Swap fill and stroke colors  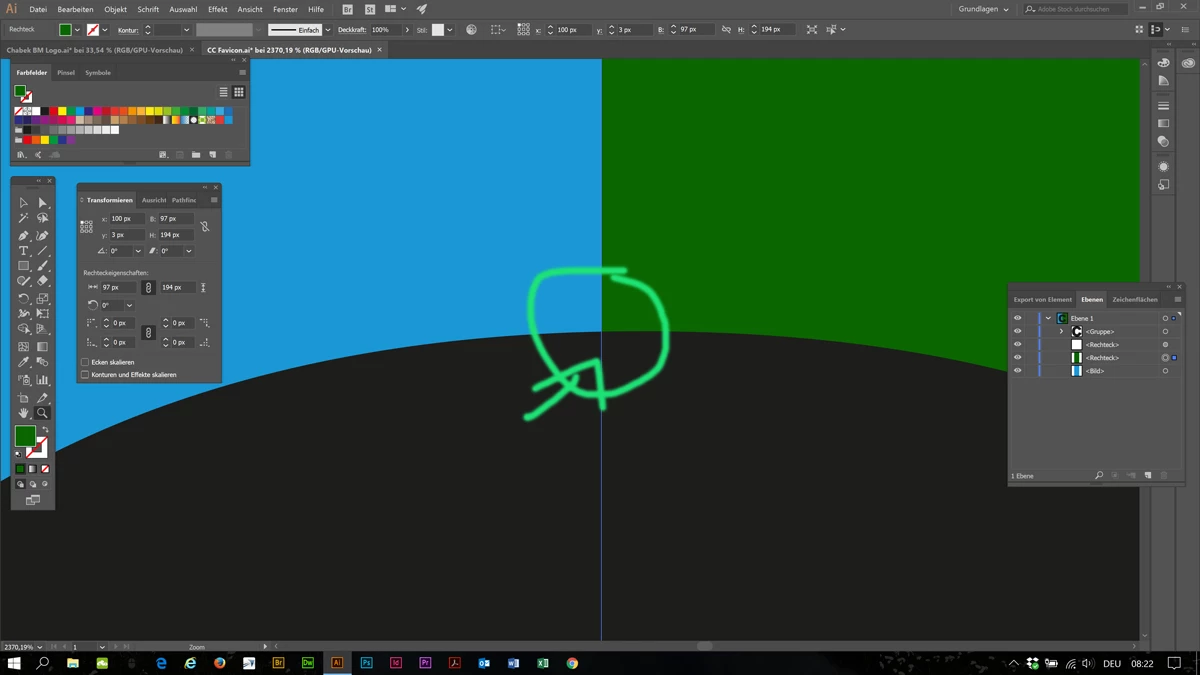point(45,430)
